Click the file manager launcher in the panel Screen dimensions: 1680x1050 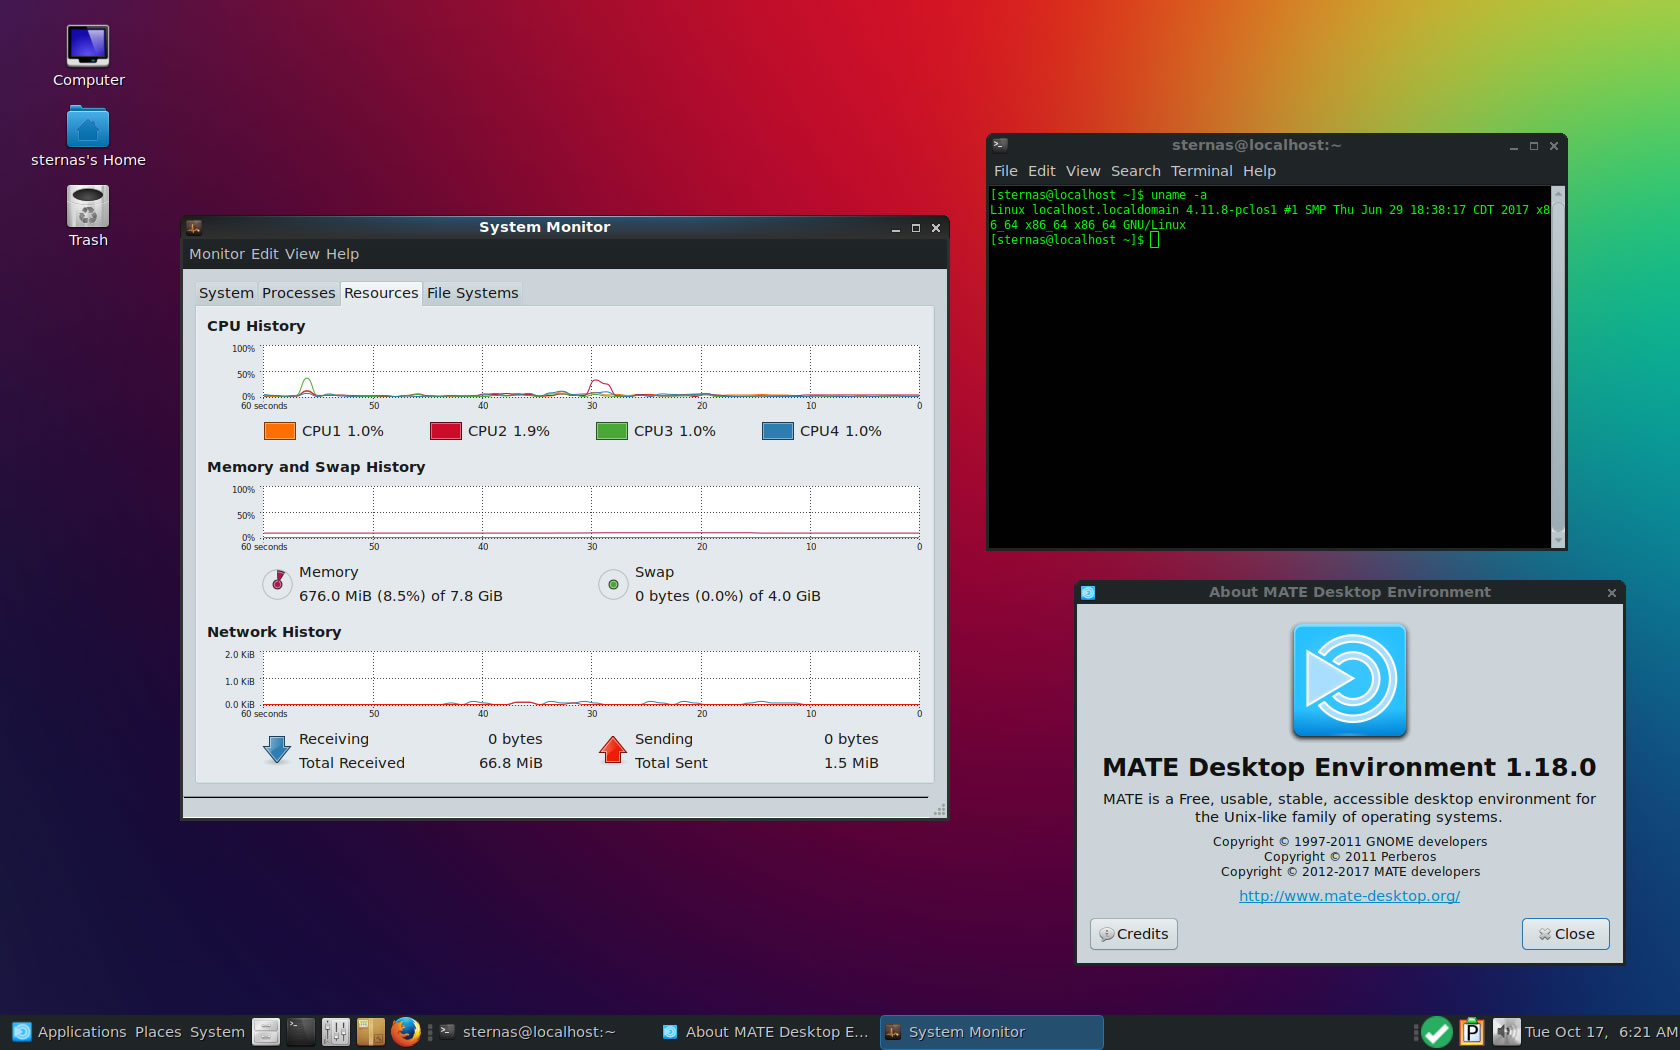pyautogui.click(x=266, y=1032)
